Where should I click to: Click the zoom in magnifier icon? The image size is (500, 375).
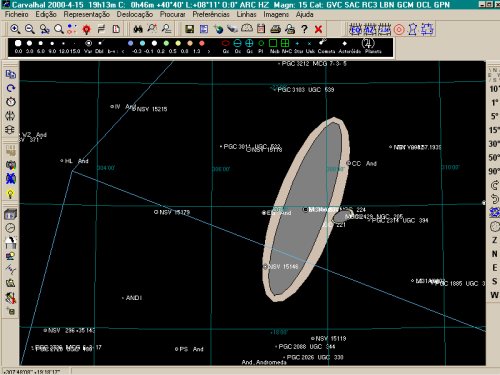click(15, 29)
